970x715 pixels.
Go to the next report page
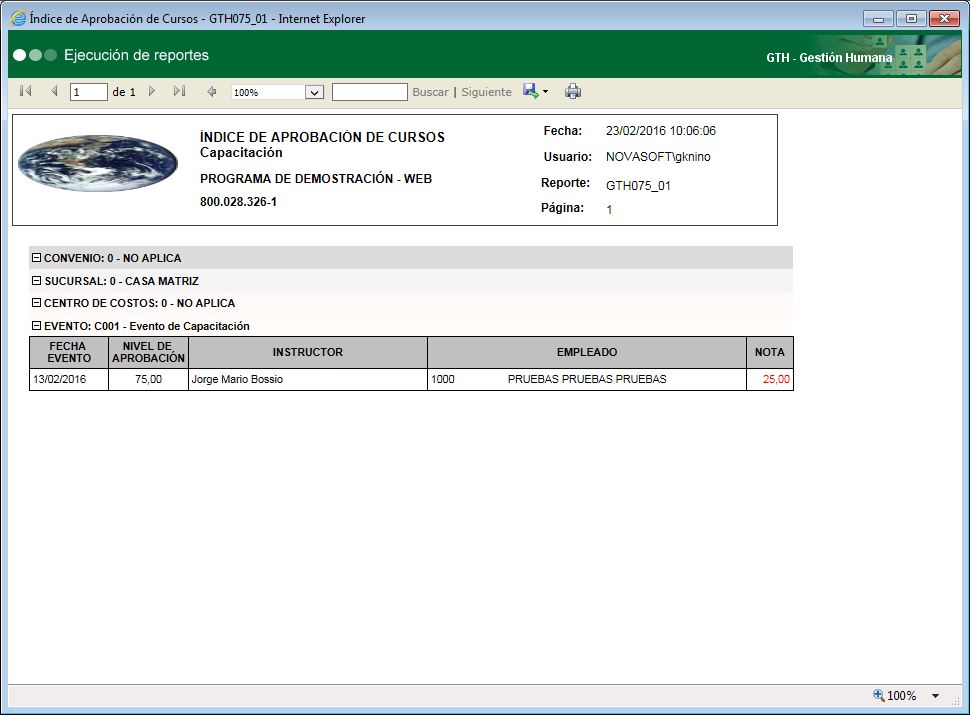pyautogui.click(x=152, y=92)
